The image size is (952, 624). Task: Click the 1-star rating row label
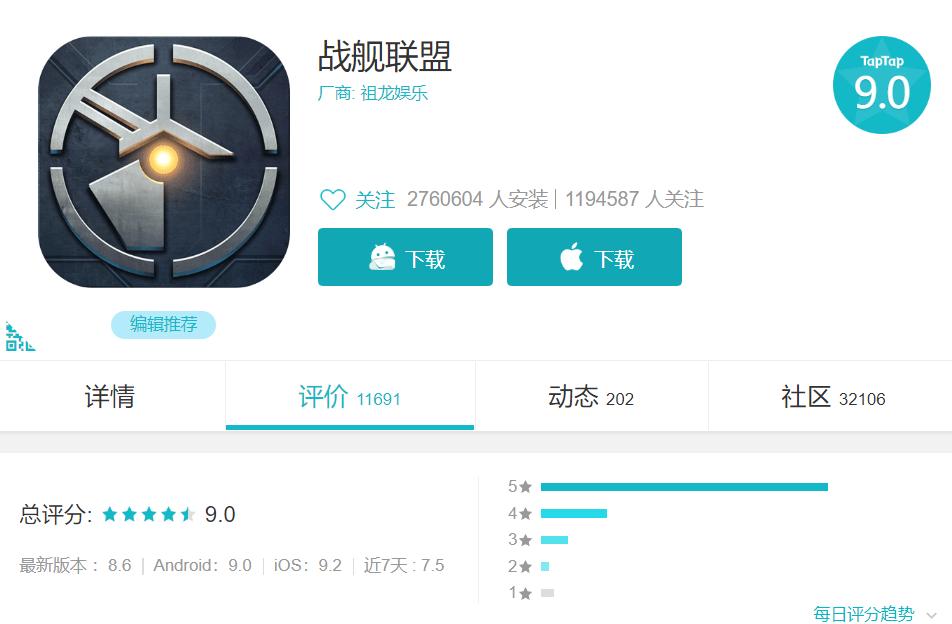click(x=520, y=592)
